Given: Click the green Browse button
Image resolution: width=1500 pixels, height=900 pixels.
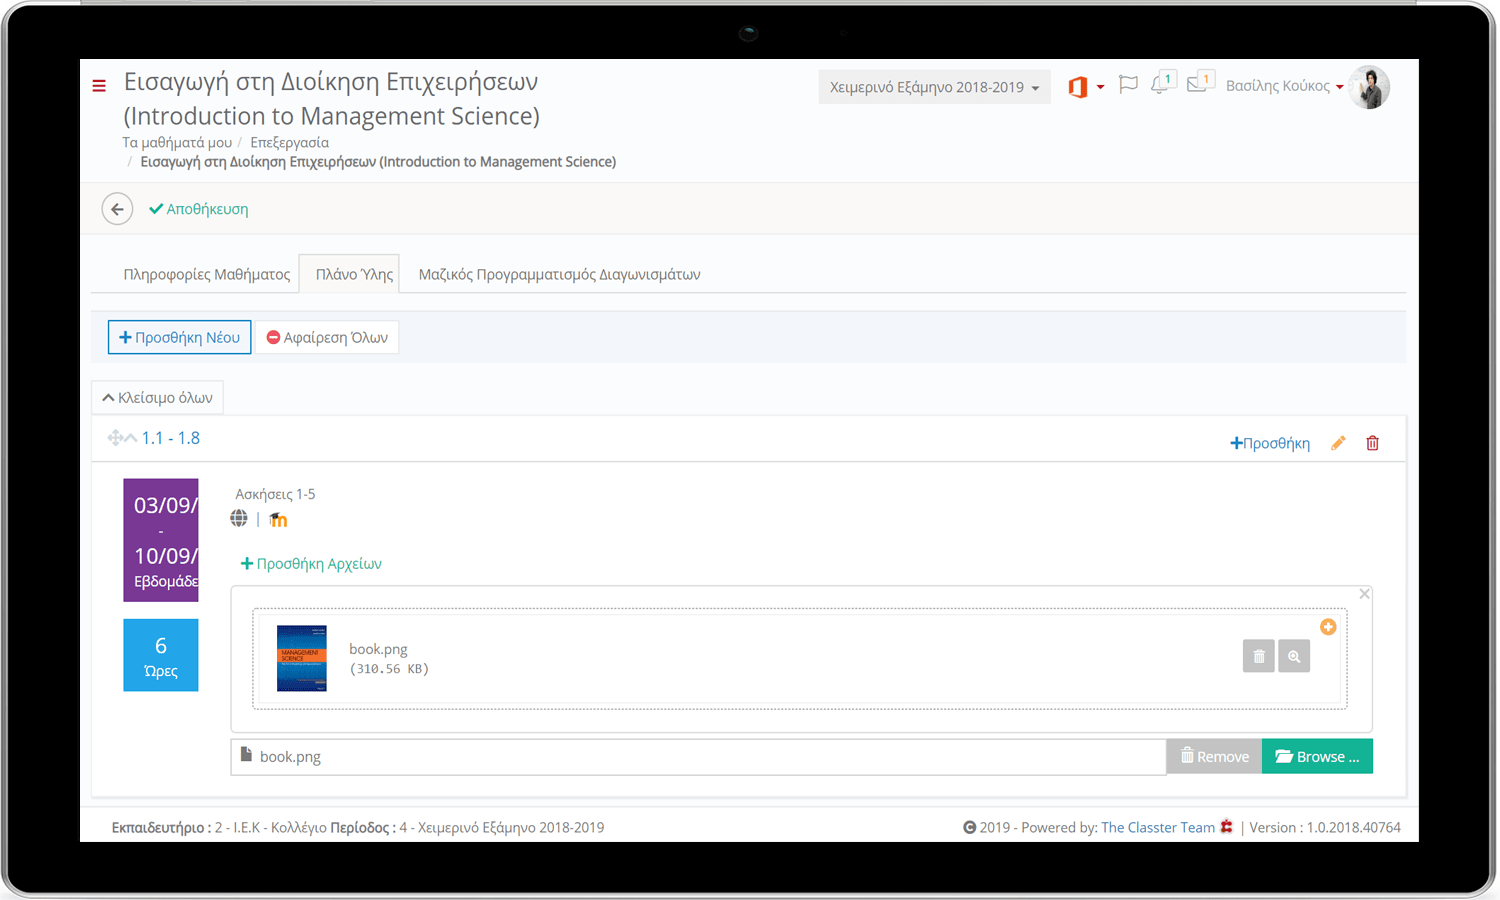Looking at the screenshot, I should tap(1317, 756).
